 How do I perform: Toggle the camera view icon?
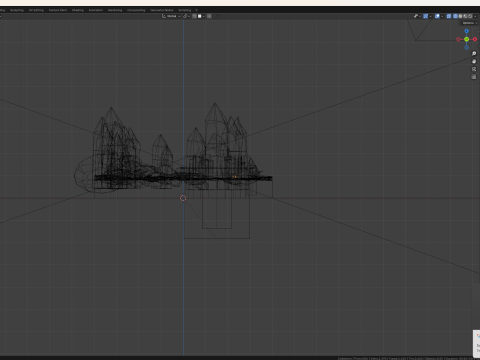click(x=474, y=69)
